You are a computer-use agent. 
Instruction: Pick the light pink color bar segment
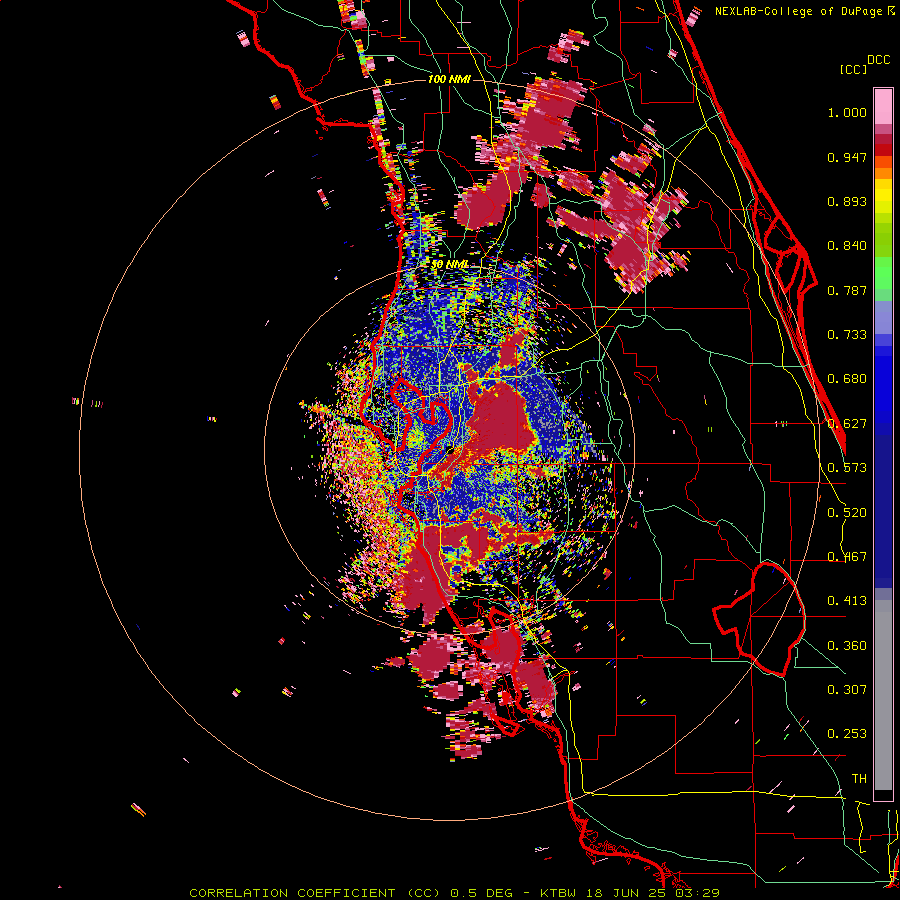pyautogui.click(x=883, y=106)
